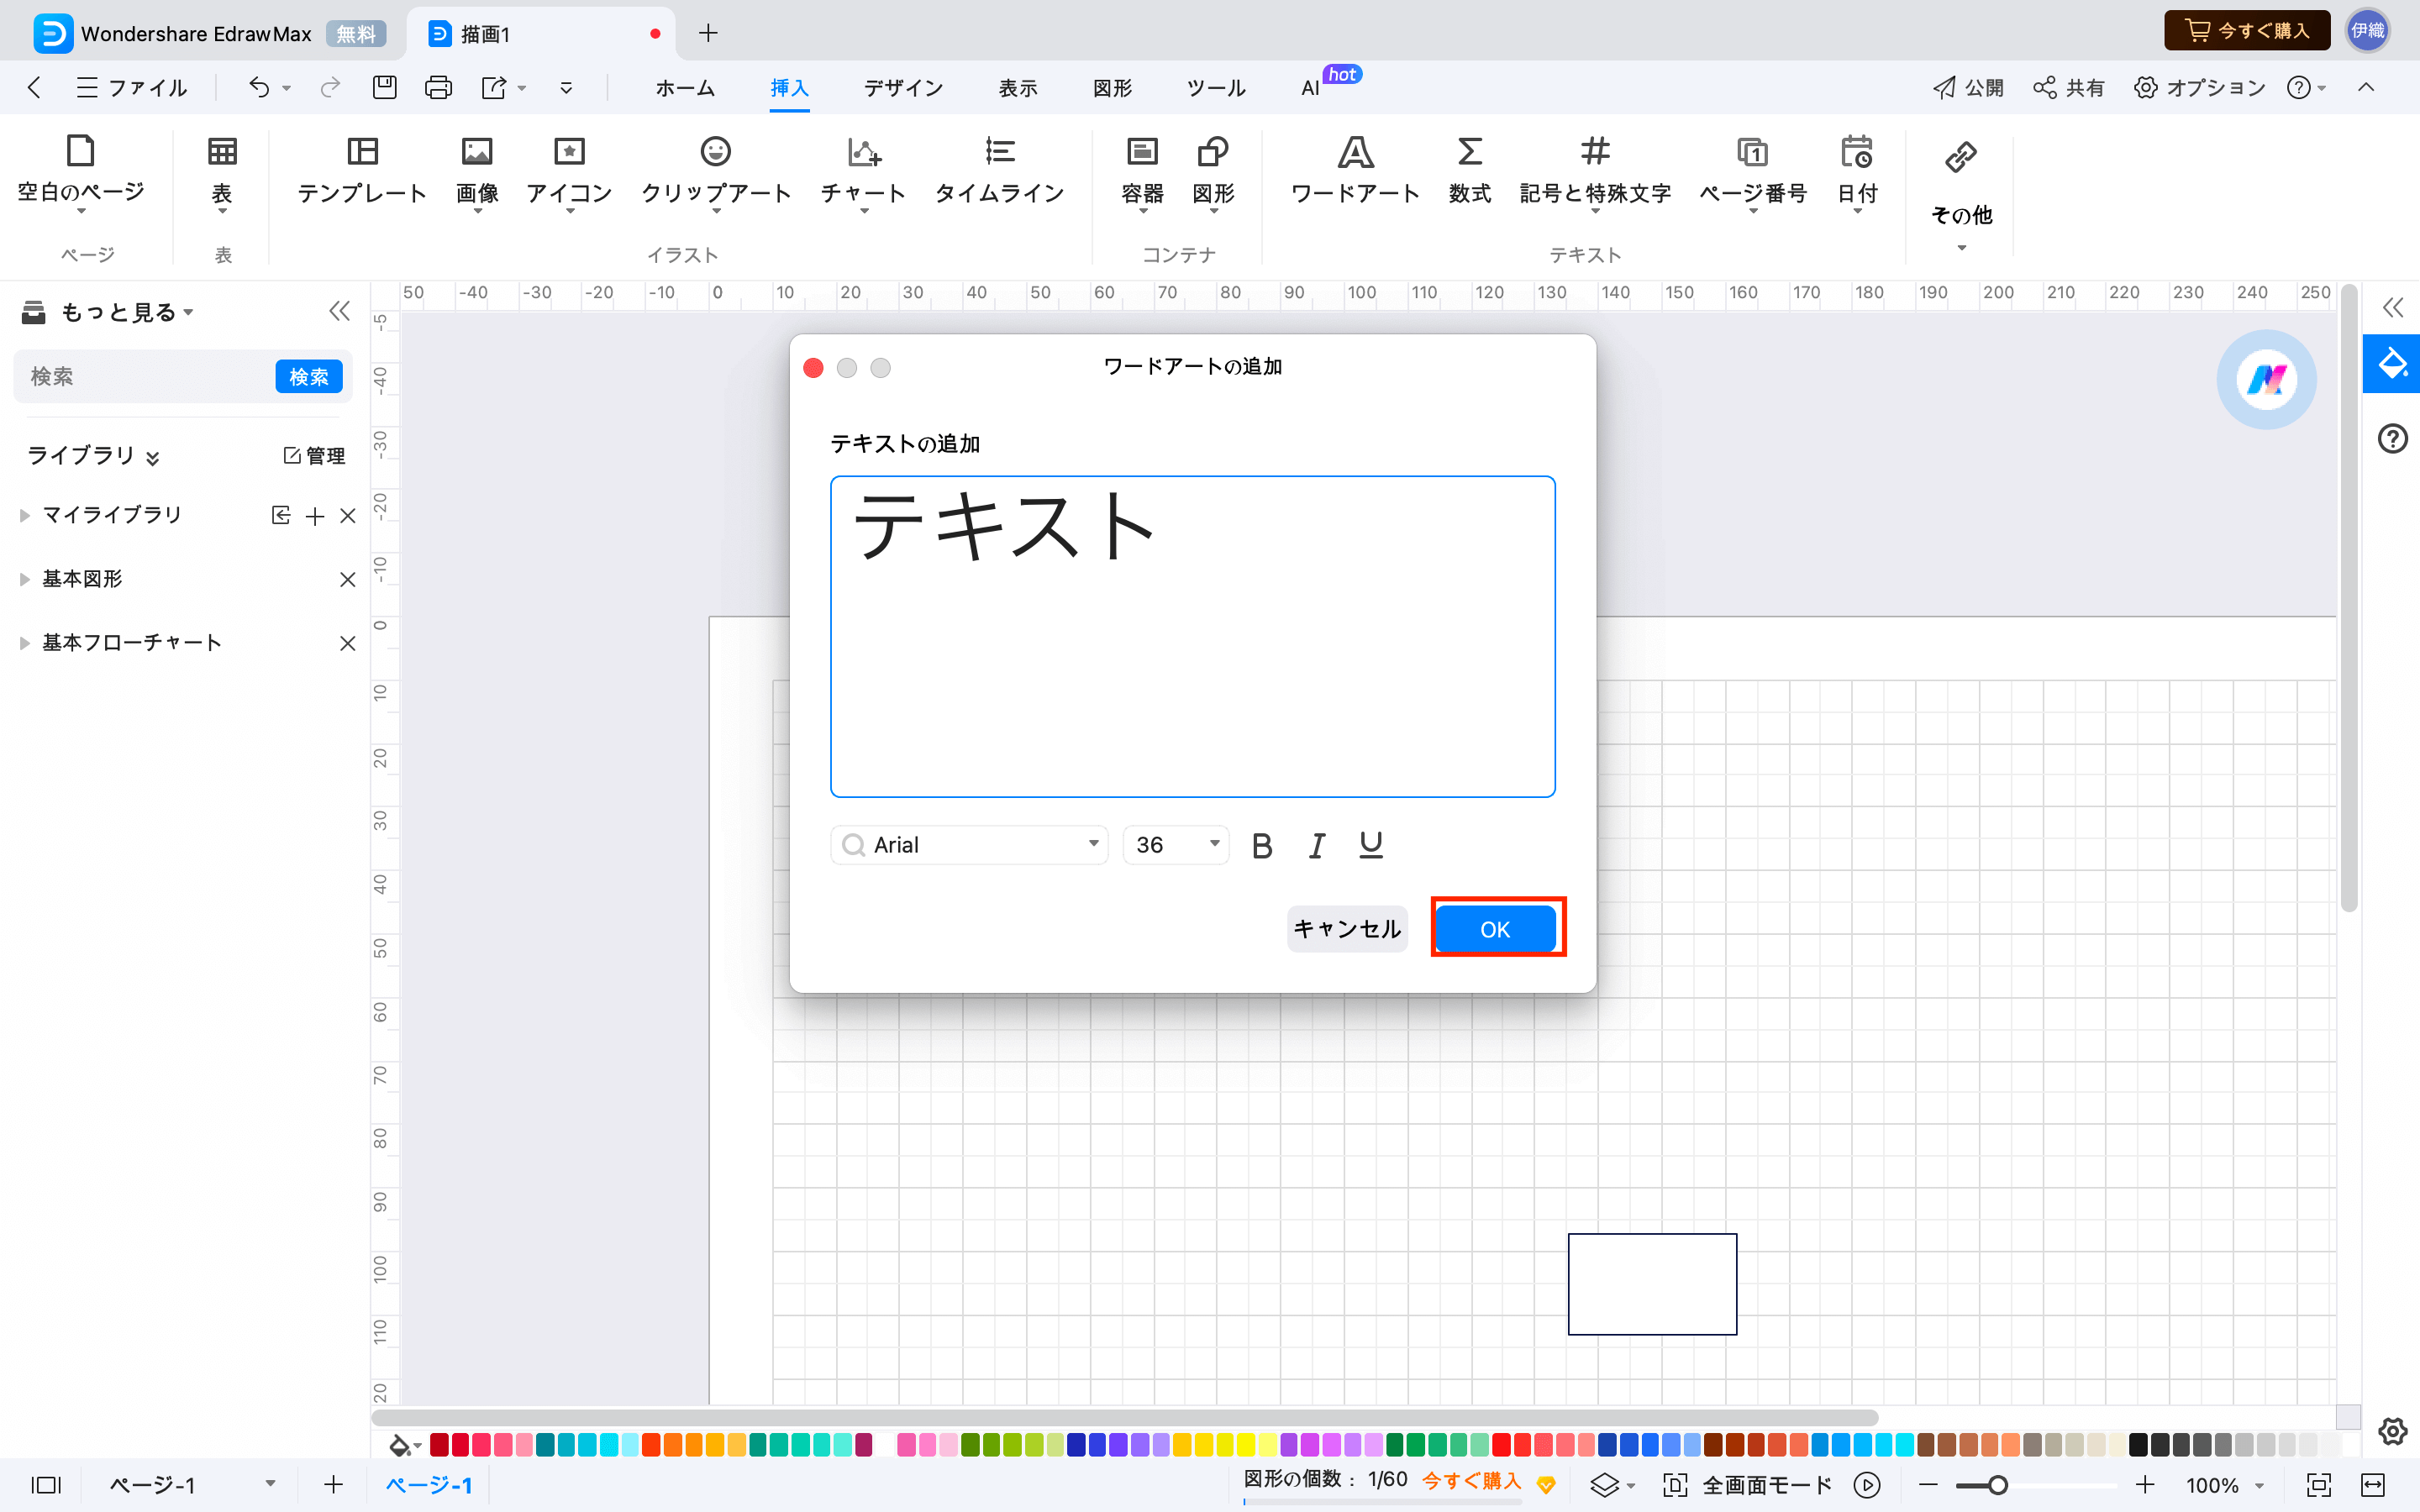Expand the 基本フローチャート library
Viewport: 2420px width, 1512px height.
click(x=25, y=643)
